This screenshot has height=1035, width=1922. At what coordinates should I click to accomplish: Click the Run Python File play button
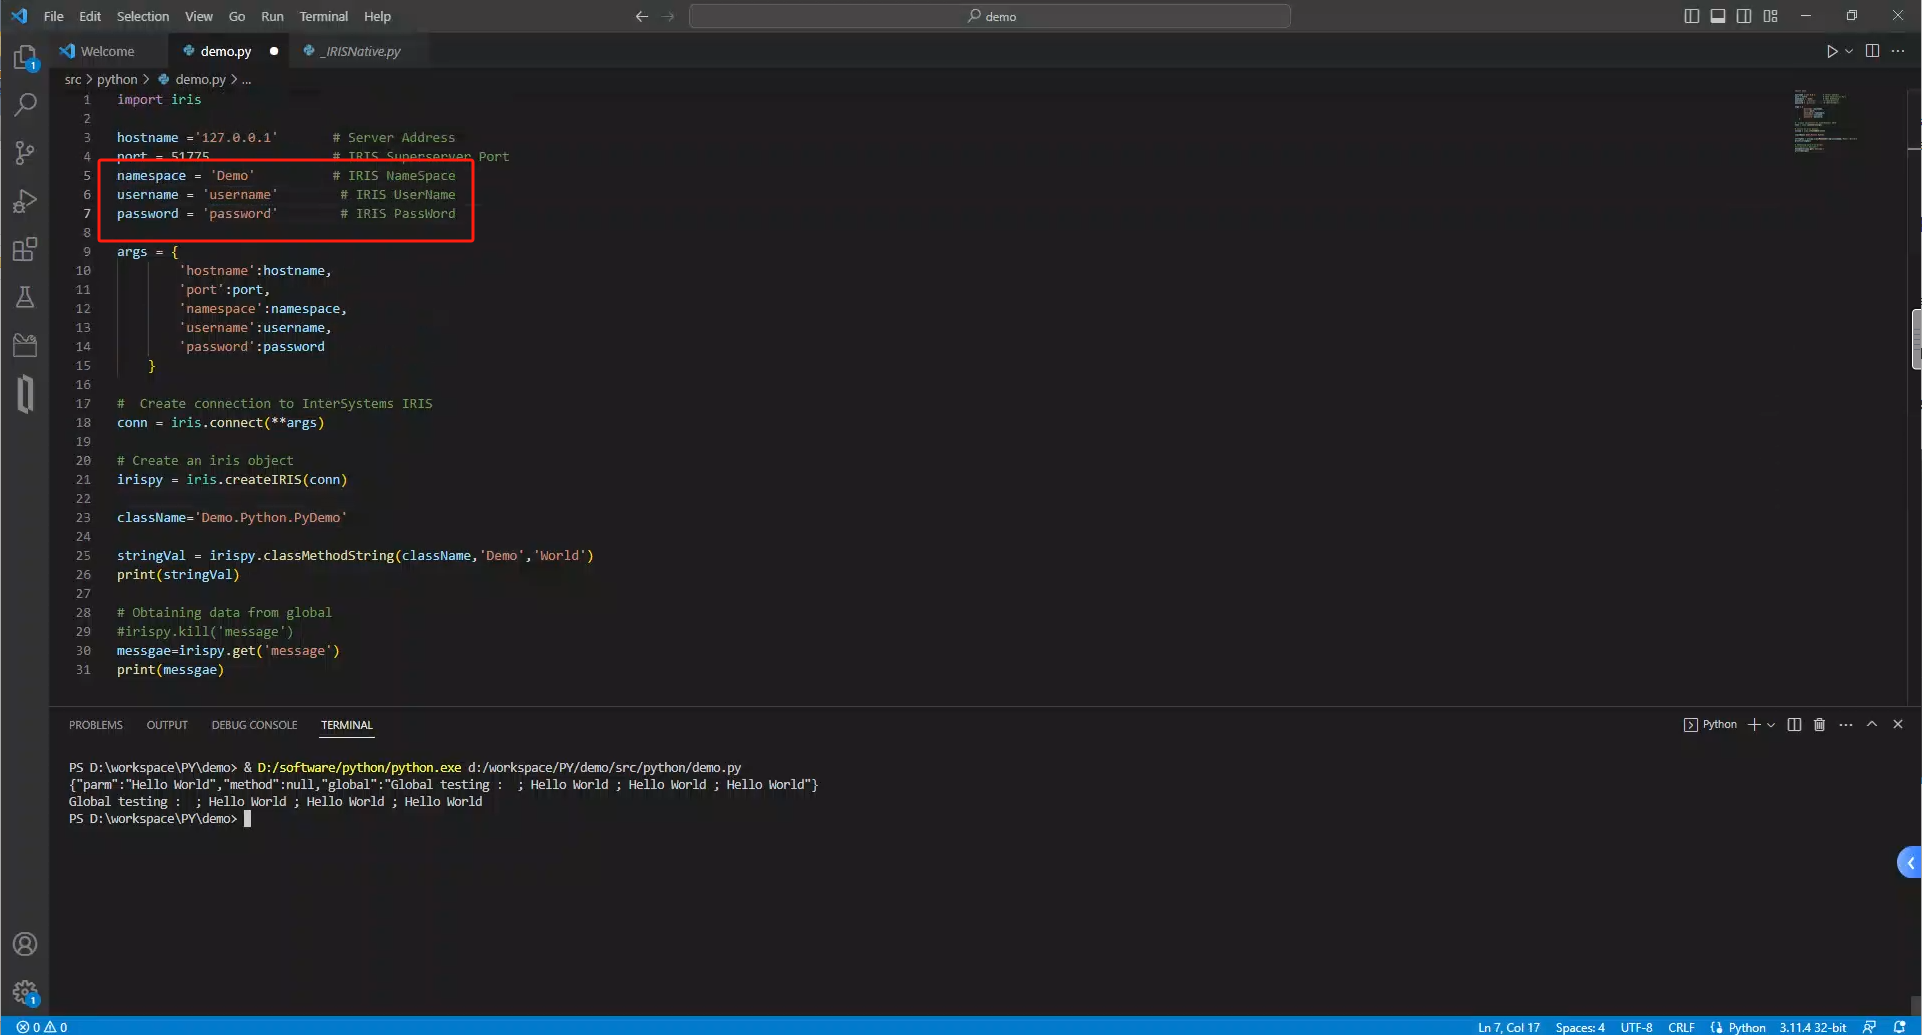(x=1831, y=51)
